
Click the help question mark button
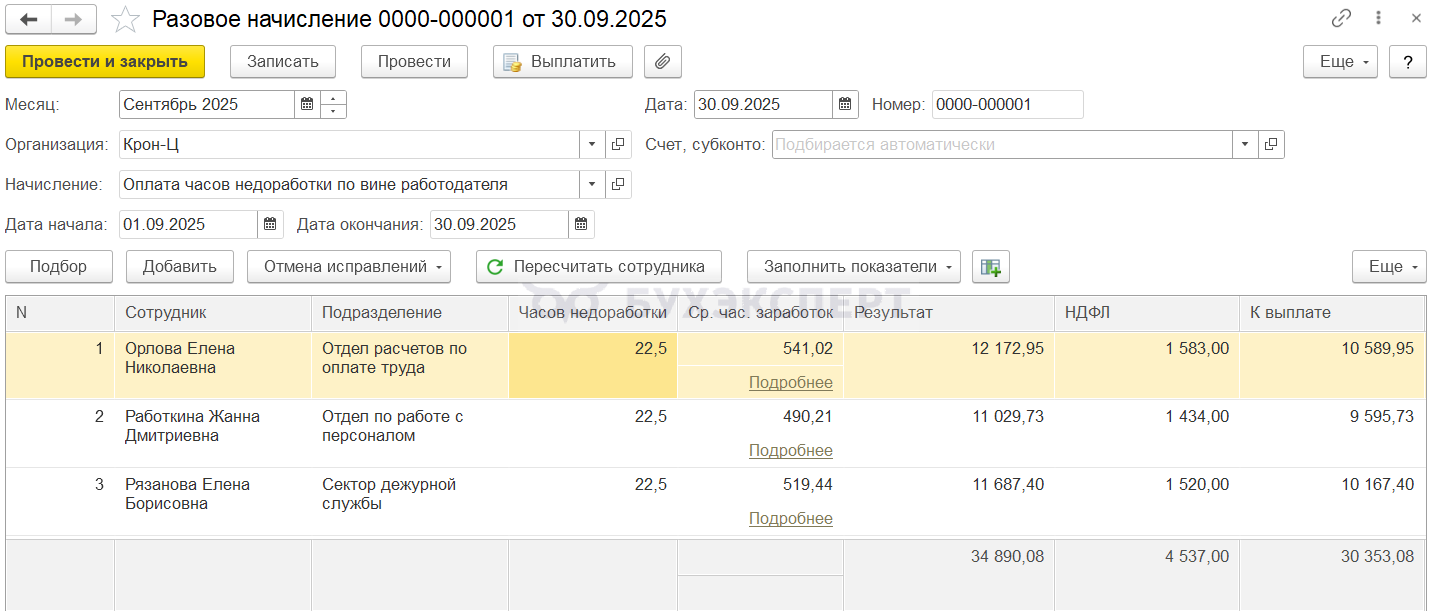(x=1408, y=61)
